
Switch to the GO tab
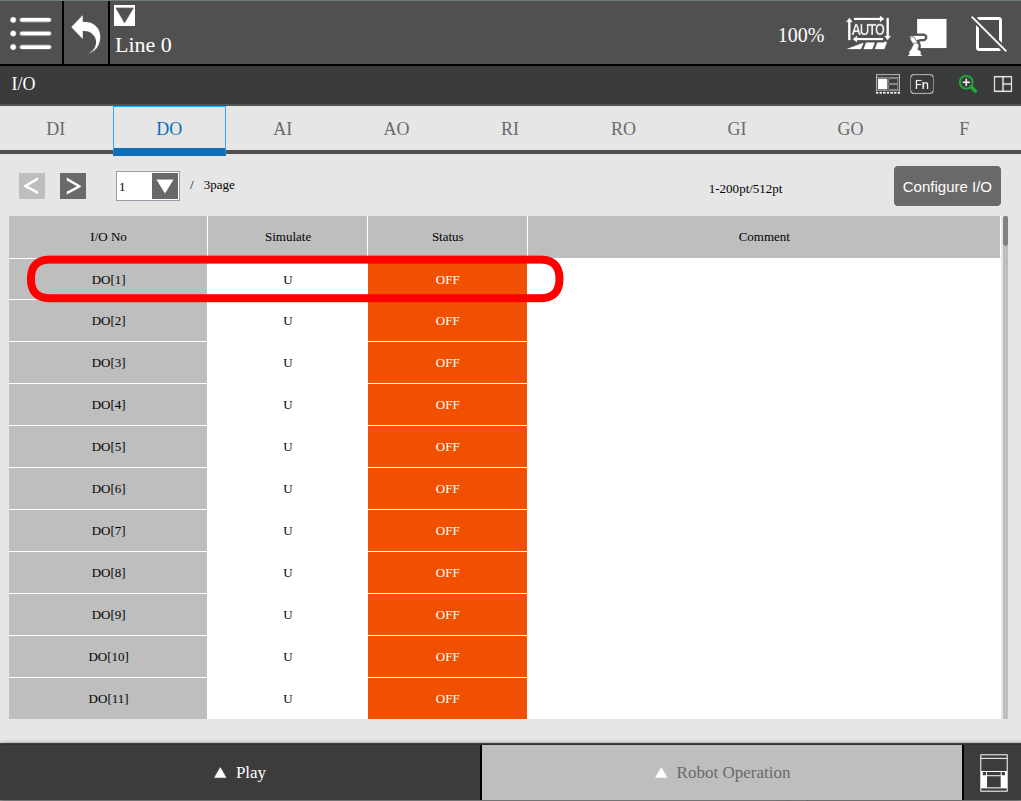(850, 129)
